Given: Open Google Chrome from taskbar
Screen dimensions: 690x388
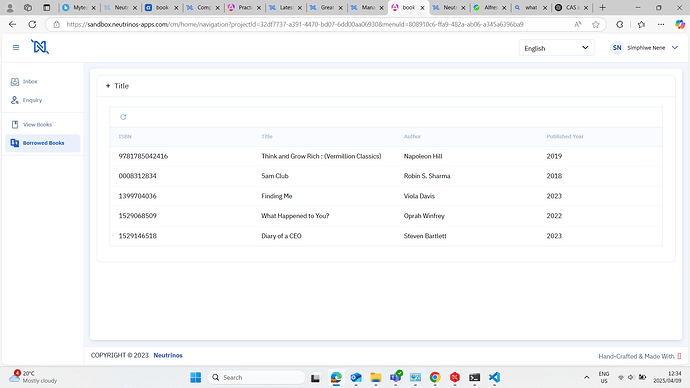Looking at the screenshot, I should [435, 377].
